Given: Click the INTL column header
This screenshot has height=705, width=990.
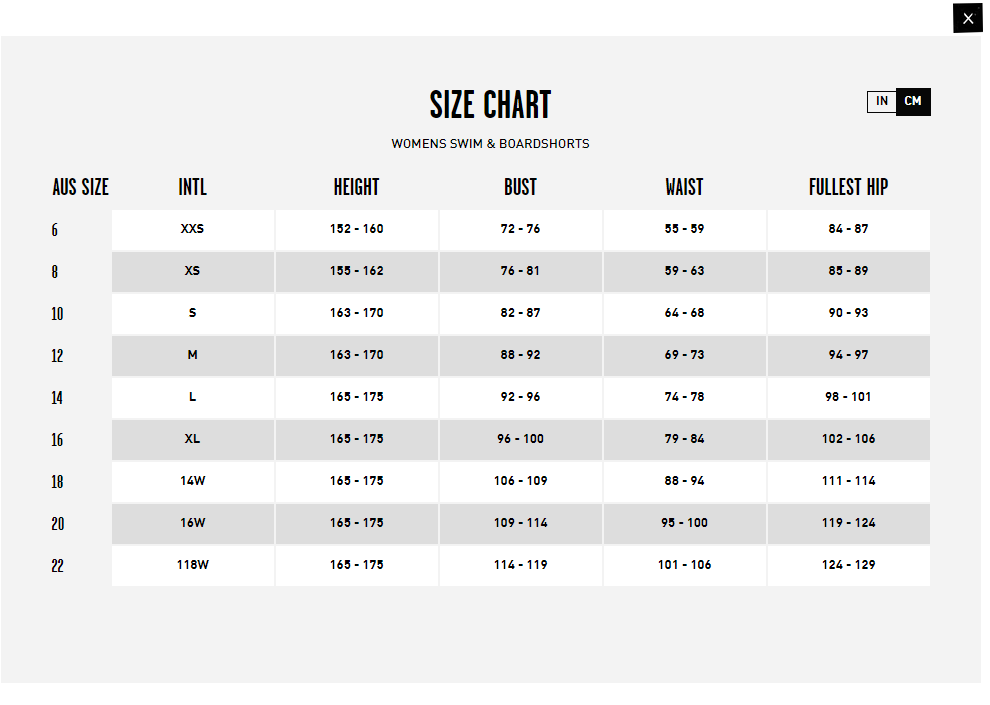Looking at the screenshot, I should (x=193, y=187).
